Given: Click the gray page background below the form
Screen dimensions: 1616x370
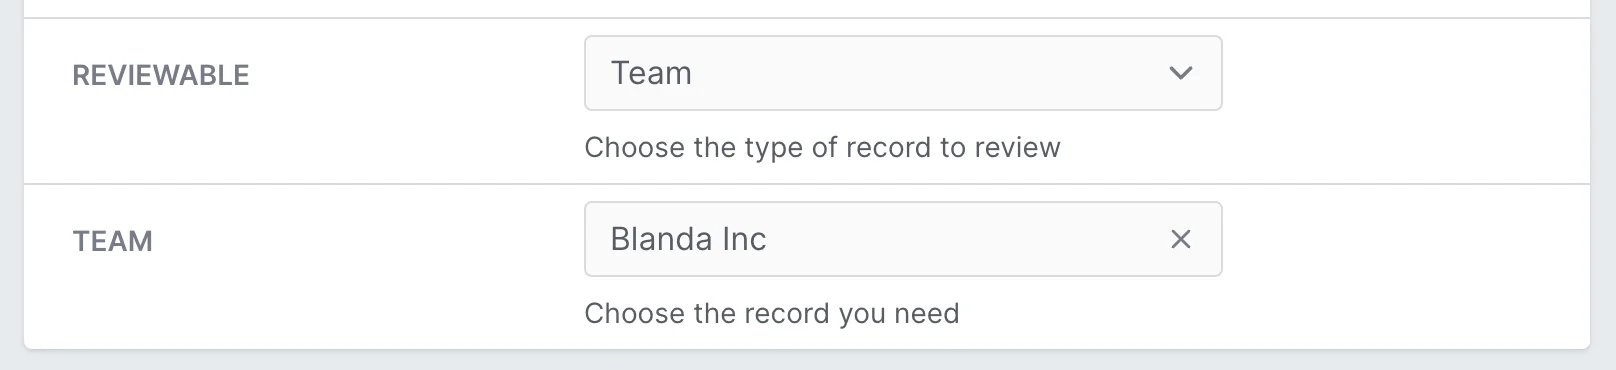Looking at the screenshot, I should [808, 361].
